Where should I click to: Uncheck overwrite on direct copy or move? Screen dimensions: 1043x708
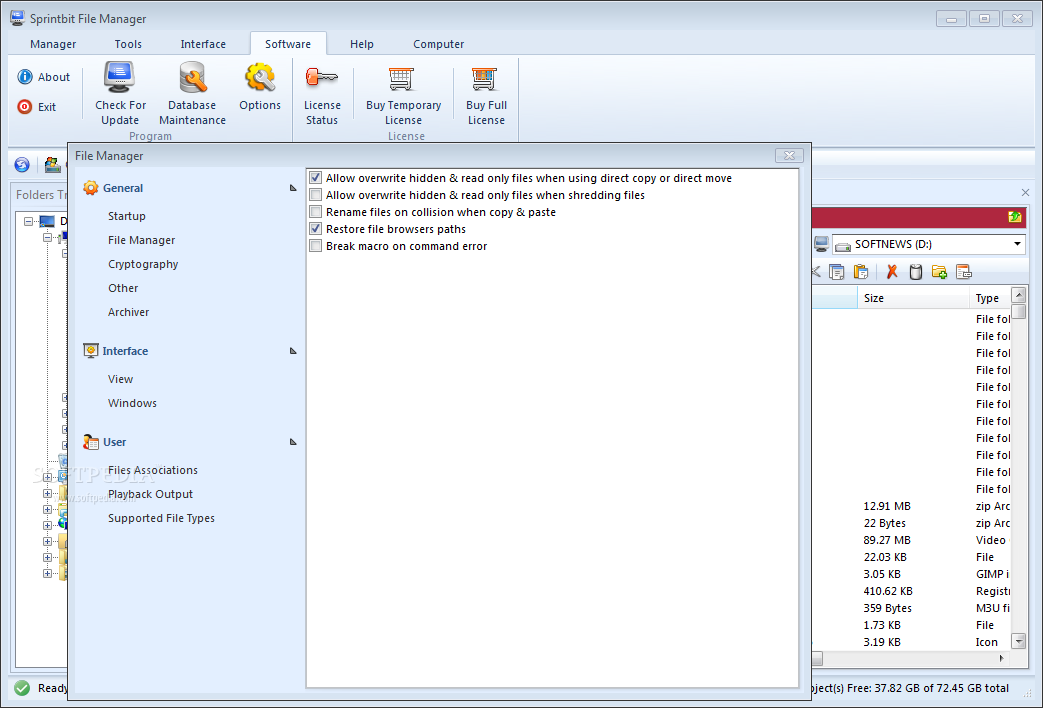[315, 178]
